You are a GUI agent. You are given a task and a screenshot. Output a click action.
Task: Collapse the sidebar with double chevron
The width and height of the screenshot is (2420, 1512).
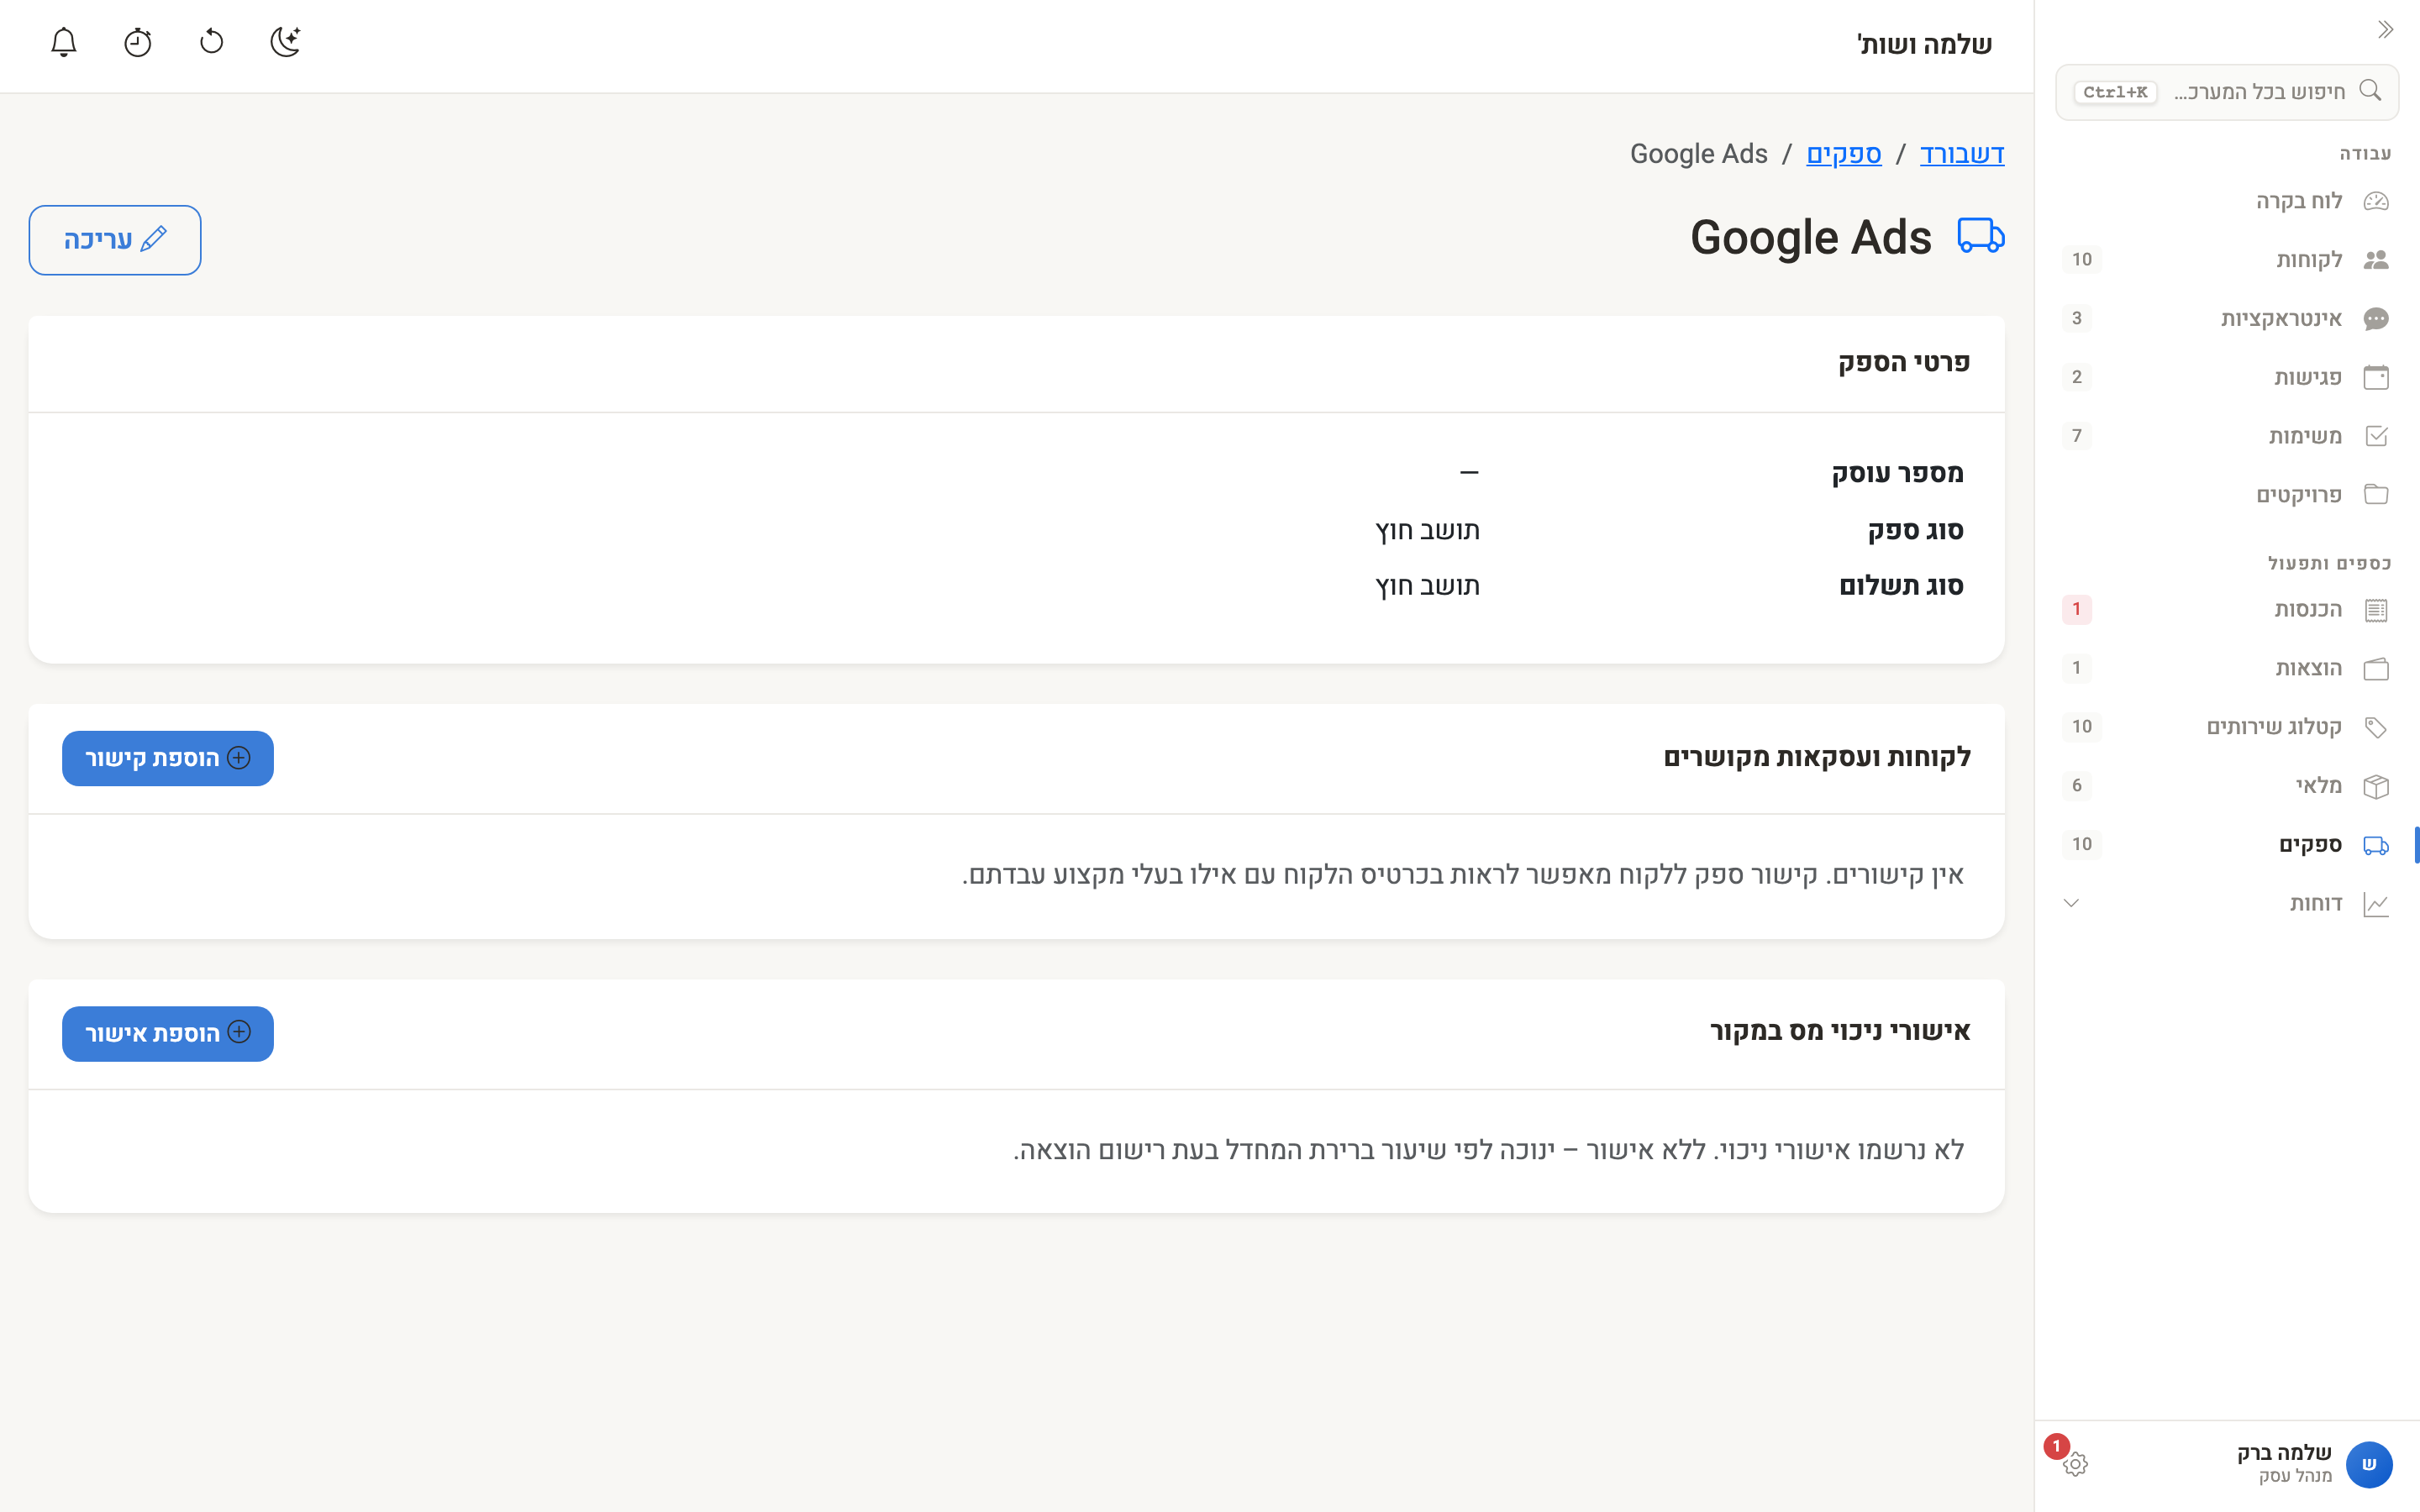pos(2385,30)
